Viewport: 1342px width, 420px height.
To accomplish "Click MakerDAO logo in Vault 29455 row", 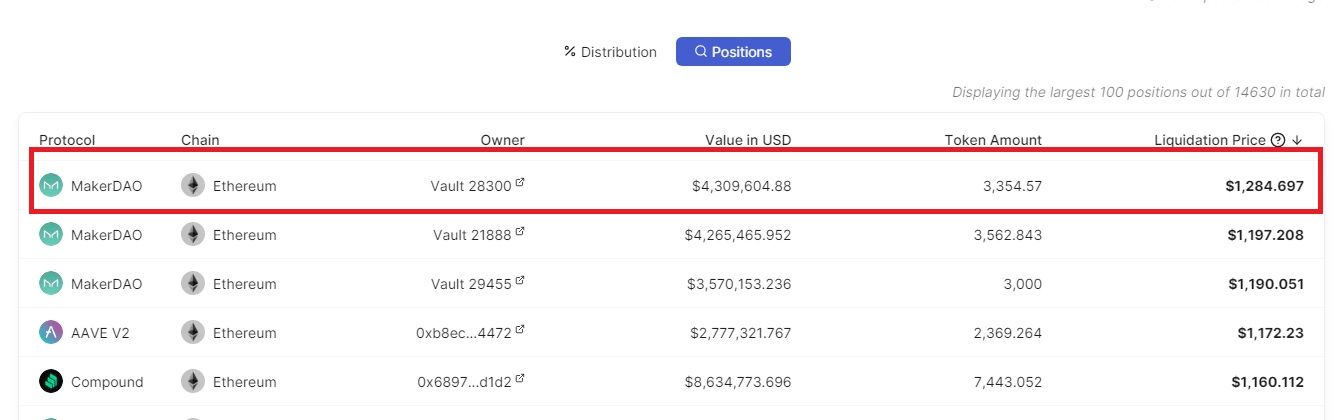I will pyautogui.click(x=51, y=283).
